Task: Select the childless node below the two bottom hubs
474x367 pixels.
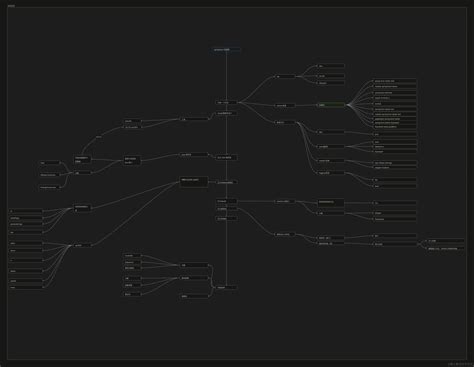Action: click(x=194, y=296)
